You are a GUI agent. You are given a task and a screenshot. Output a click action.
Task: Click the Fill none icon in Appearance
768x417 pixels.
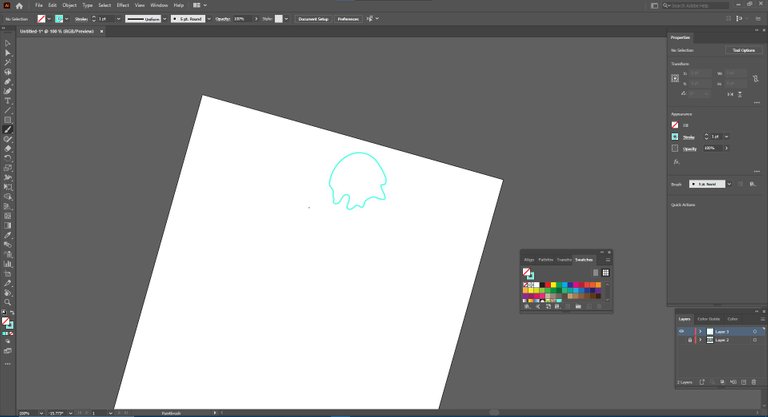coord(675,125)
